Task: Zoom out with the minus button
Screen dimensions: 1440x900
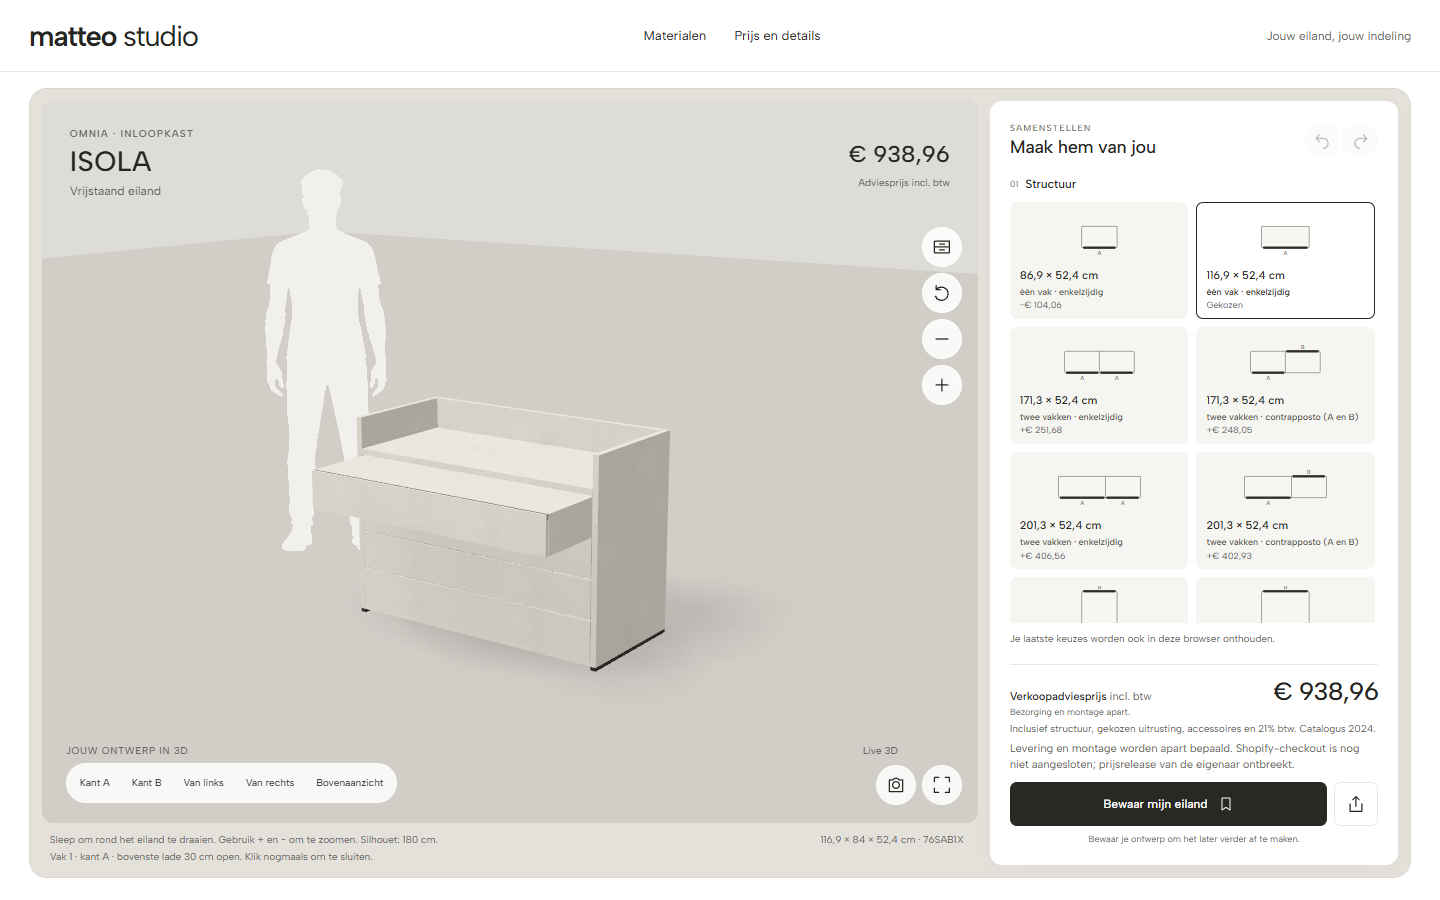Action: (x=942, y=339)
